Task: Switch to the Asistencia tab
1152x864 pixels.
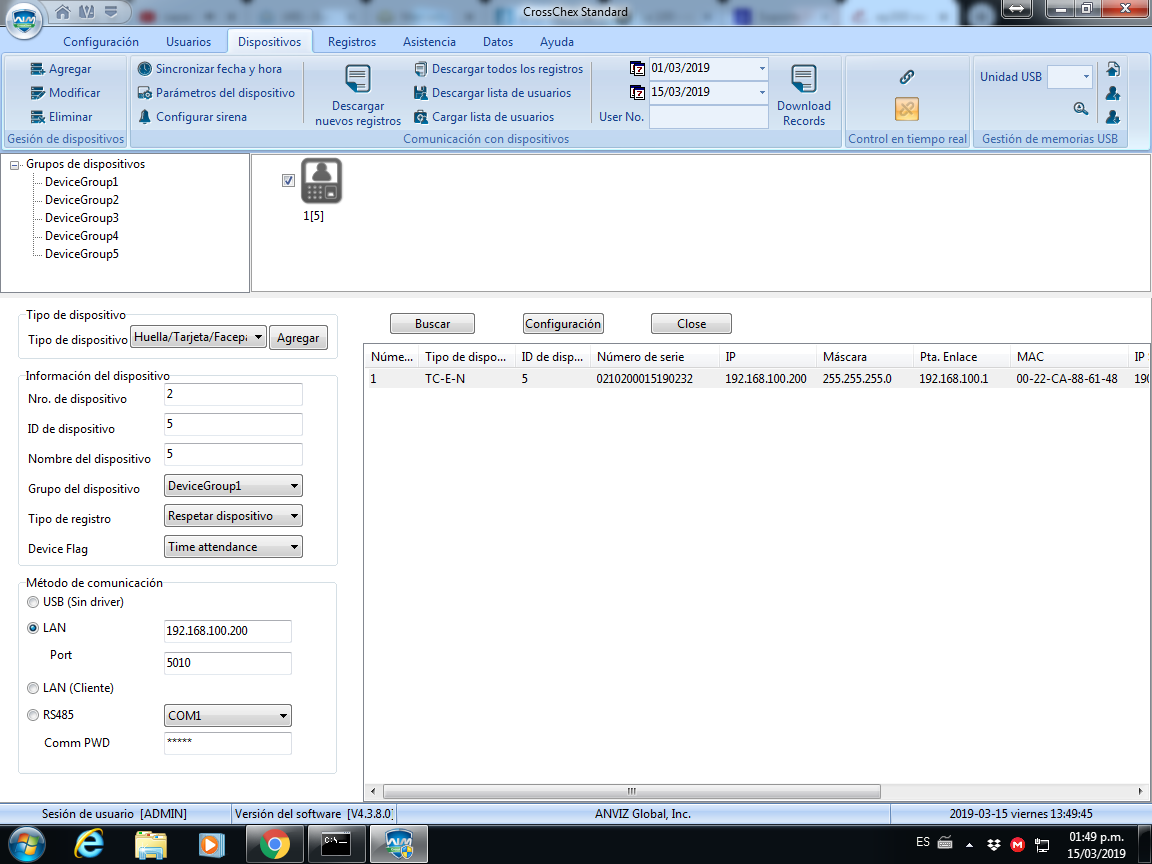Action: [x=429, y=42]
